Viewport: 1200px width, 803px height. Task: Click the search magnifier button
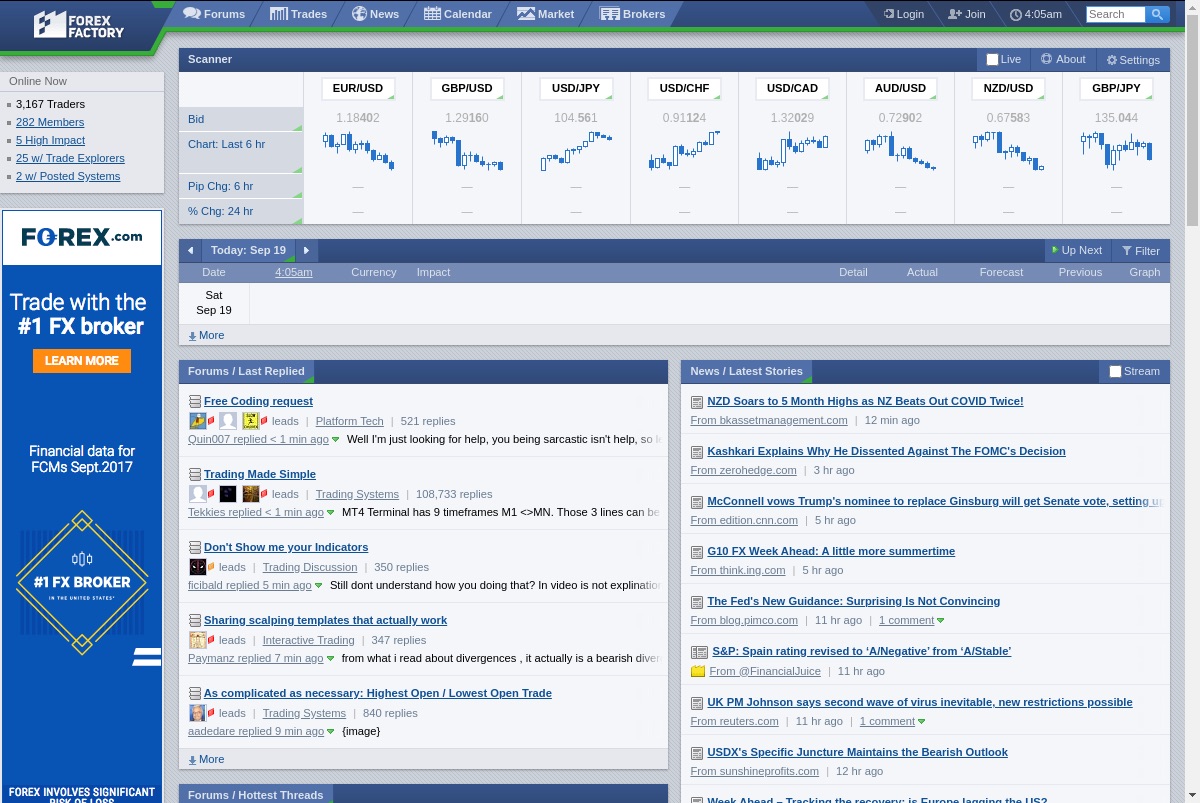coord(1157,14)
